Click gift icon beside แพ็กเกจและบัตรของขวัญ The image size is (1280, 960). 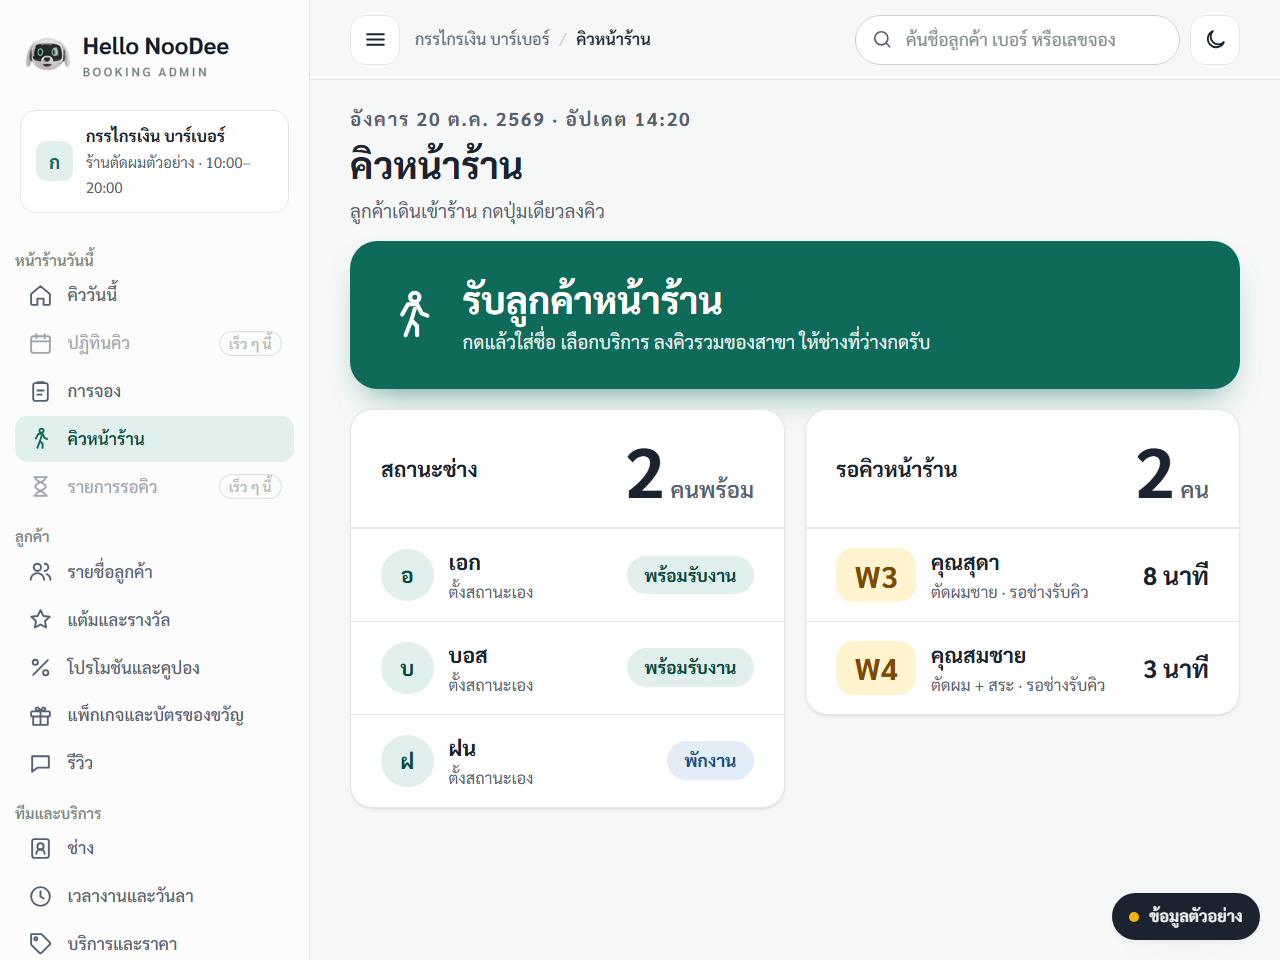click(40, 716)
